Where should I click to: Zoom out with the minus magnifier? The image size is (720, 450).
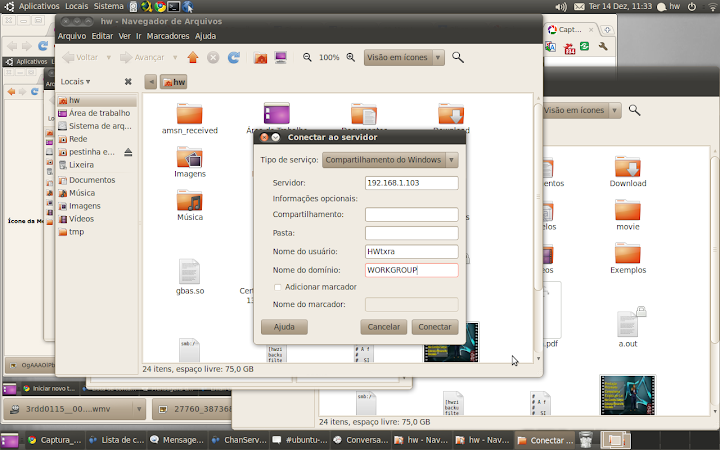tap(307, 57)
